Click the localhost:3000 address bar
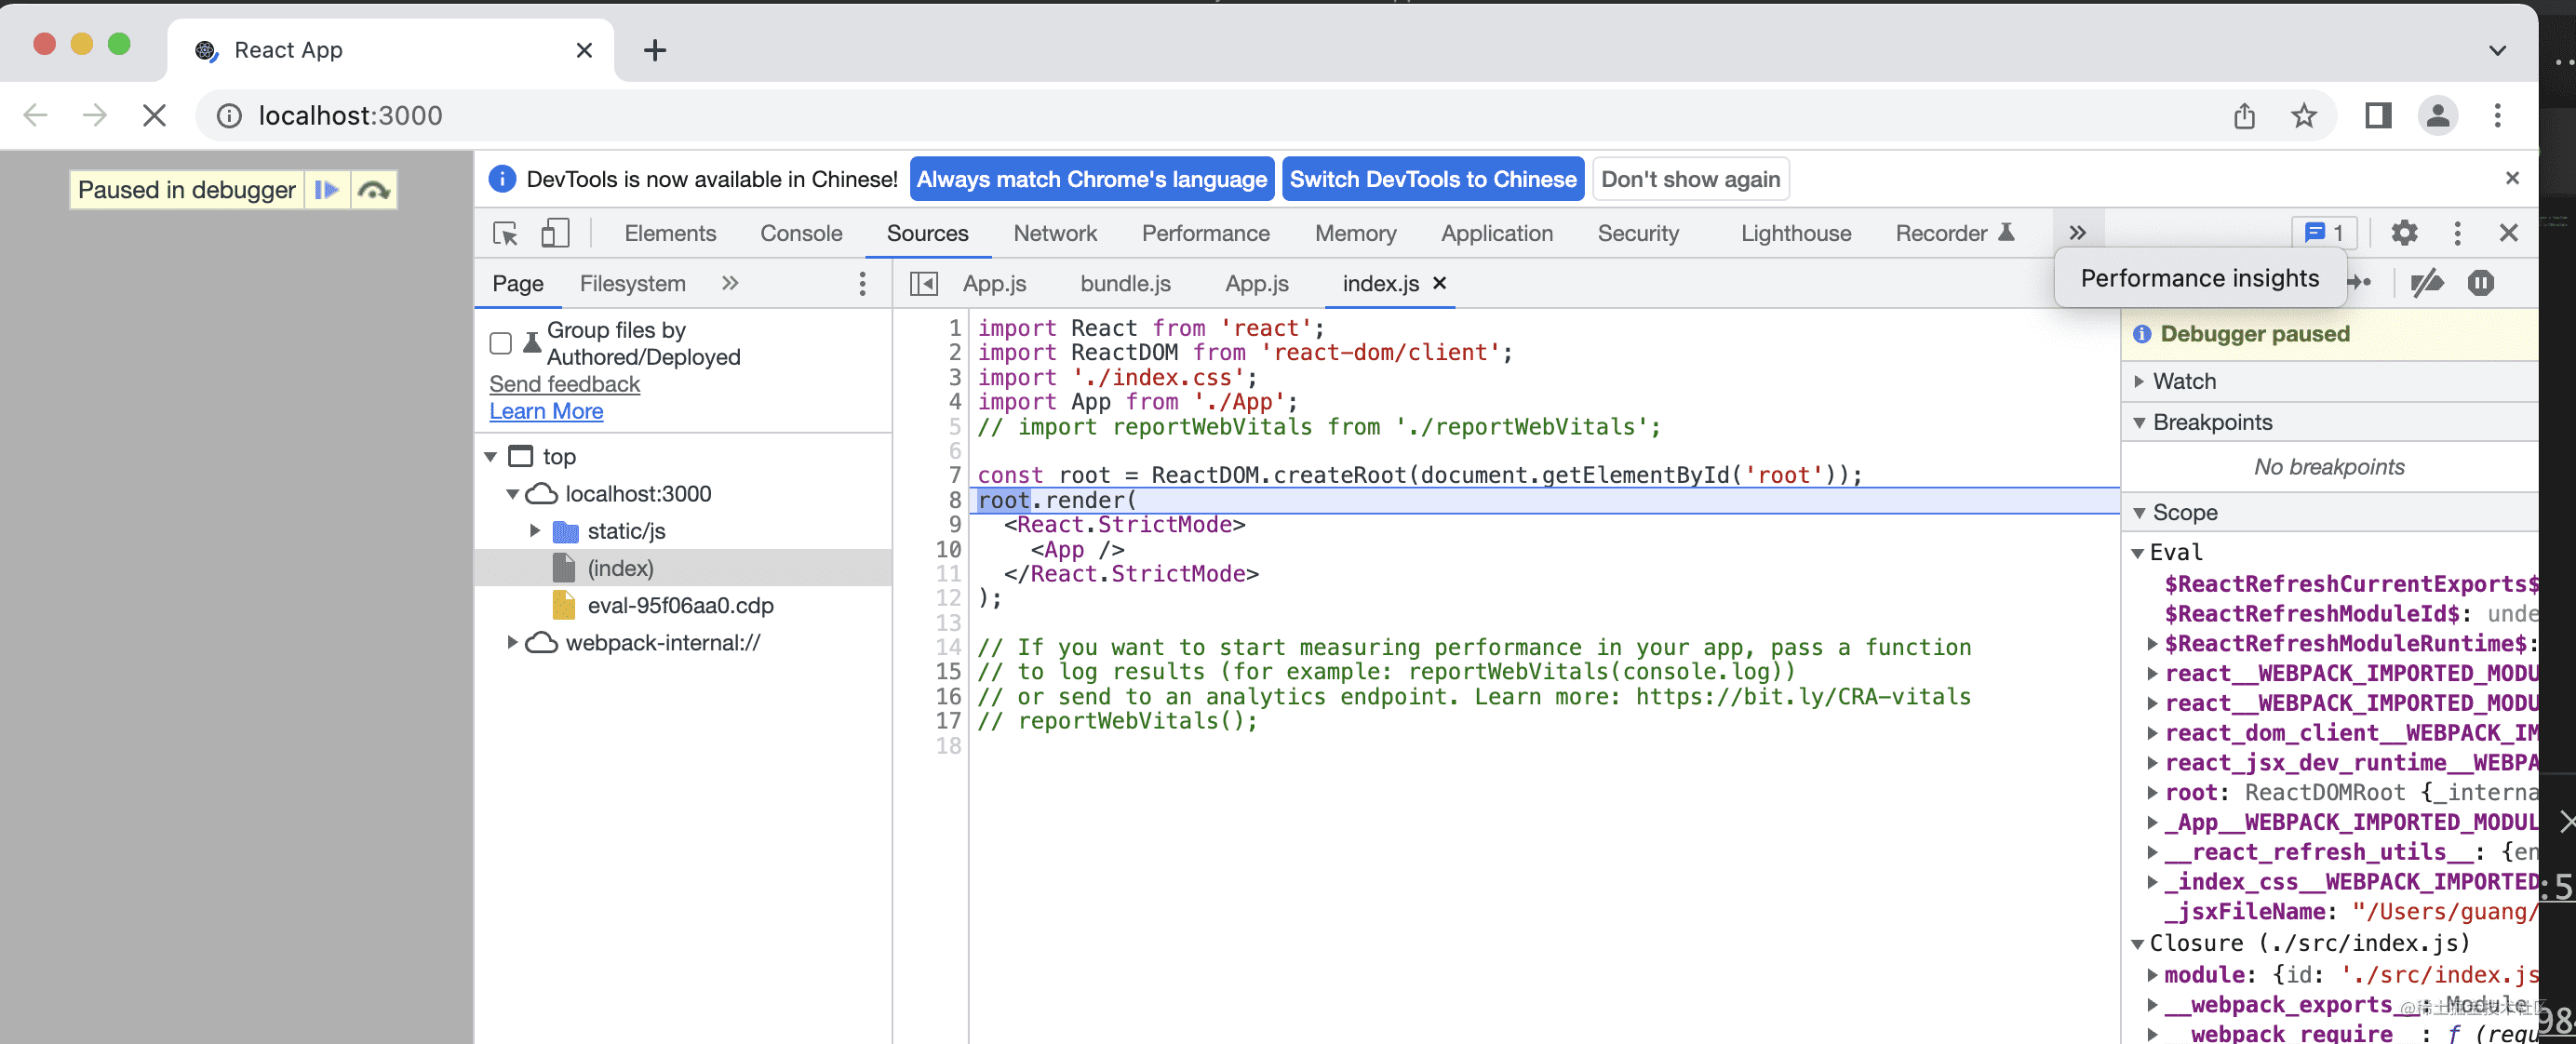The width and height of the screenshot is (2576, 1044). click(x=350, y=116)
